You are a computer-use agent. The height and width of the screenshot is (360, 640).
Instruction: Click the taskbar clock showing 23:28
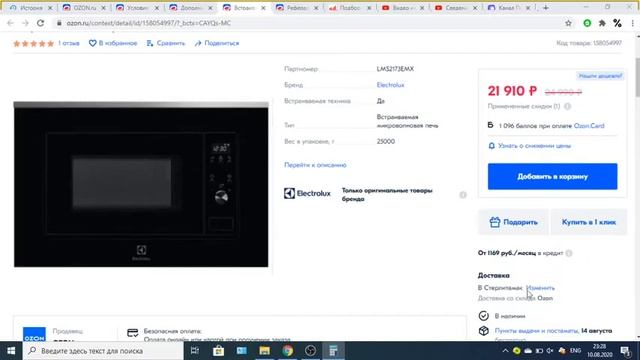click(599, 351)
